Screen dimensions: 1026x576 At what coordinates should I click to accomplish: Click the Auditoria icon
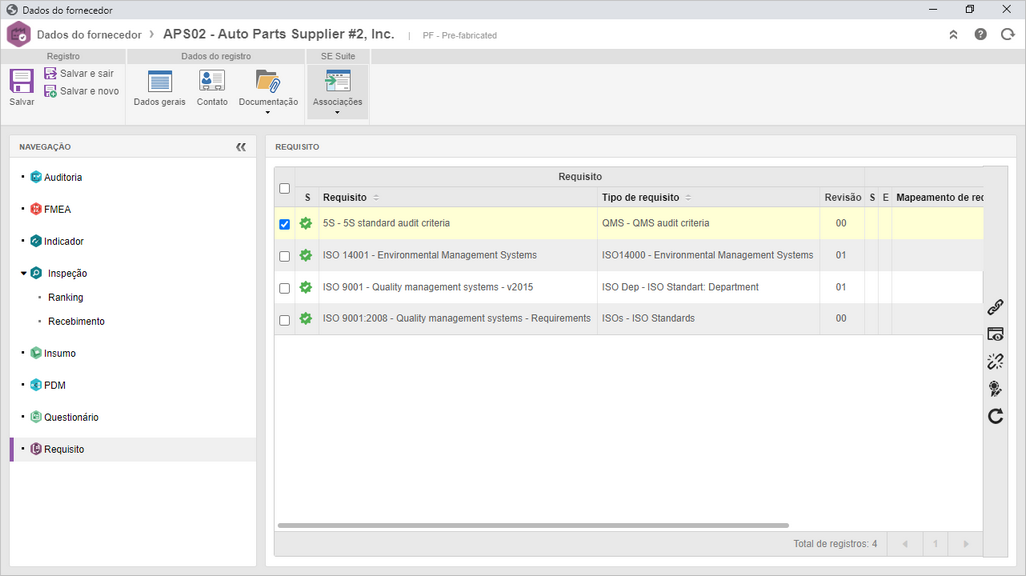36,177
